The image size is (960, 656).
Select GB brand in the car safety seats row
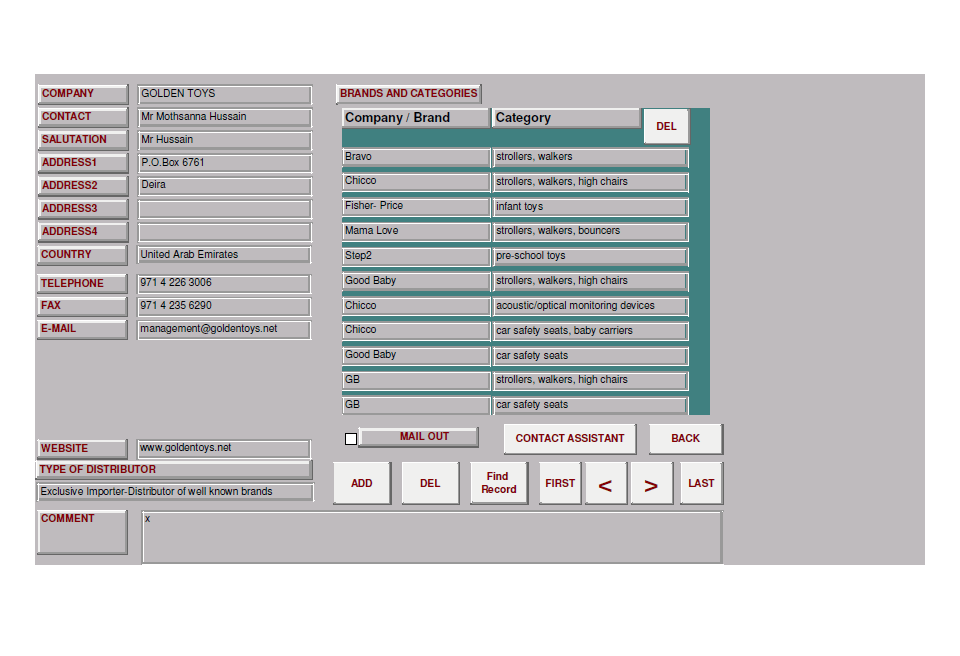[416, 405]
